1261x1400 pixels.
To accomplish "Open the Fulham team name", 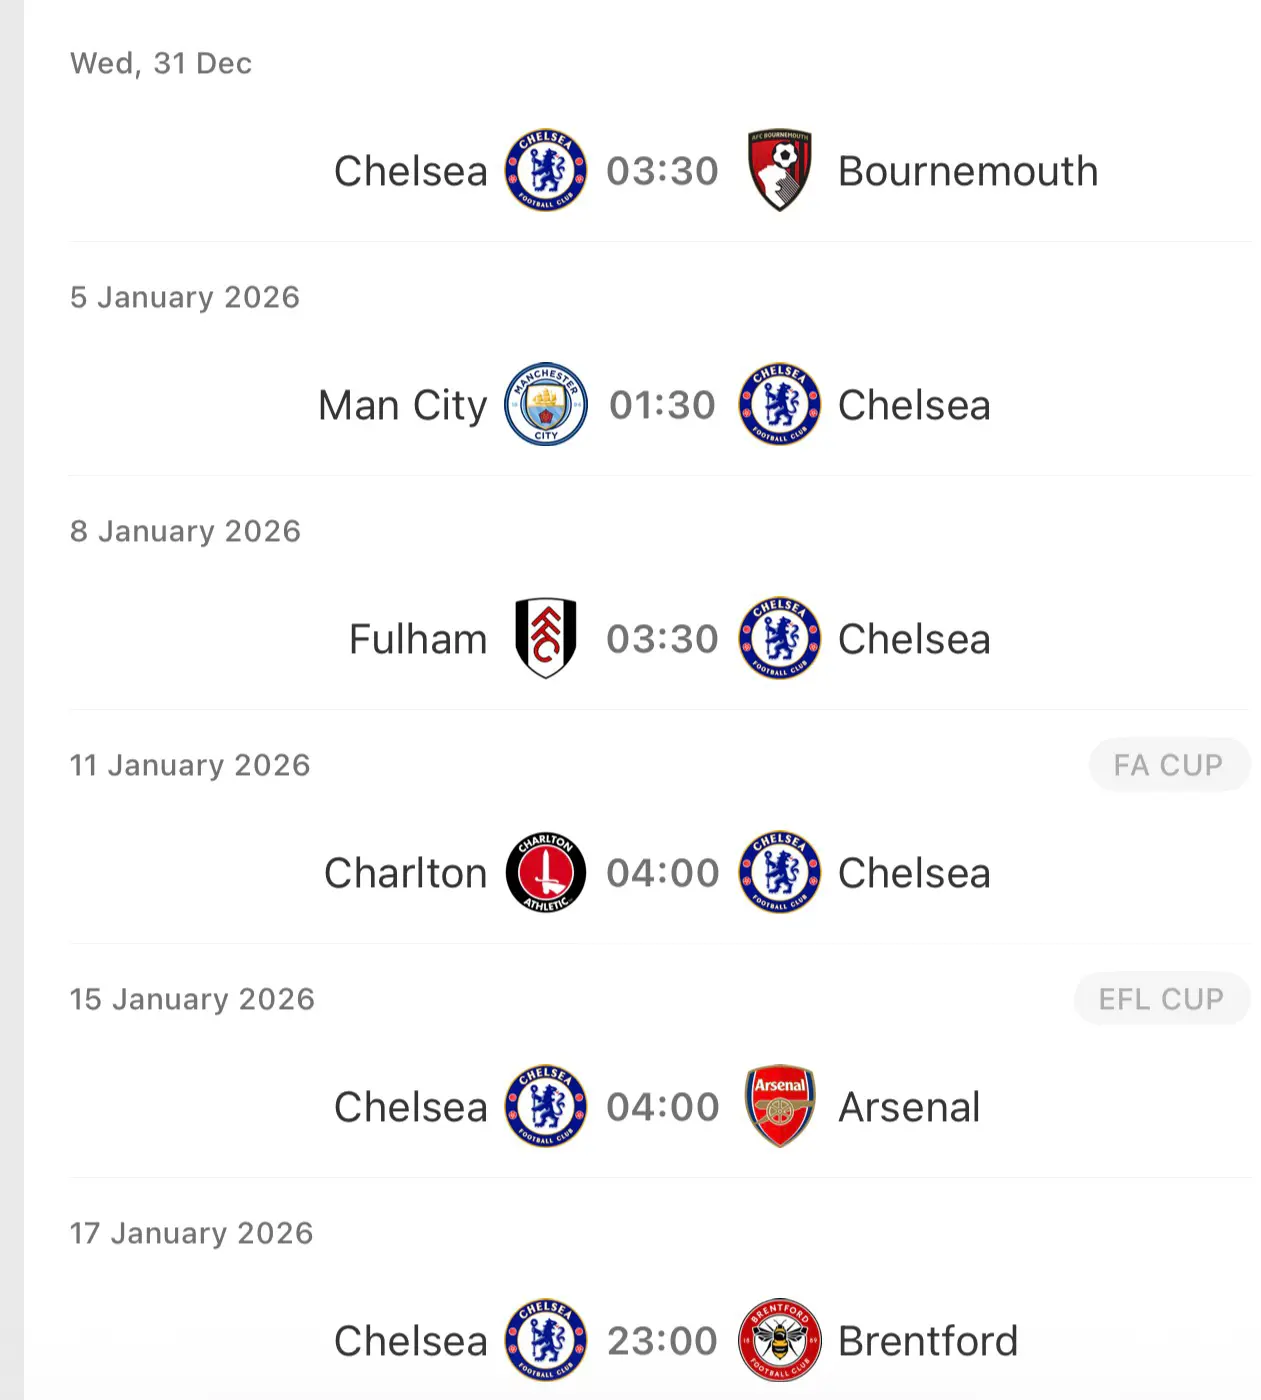I will 418,639.
